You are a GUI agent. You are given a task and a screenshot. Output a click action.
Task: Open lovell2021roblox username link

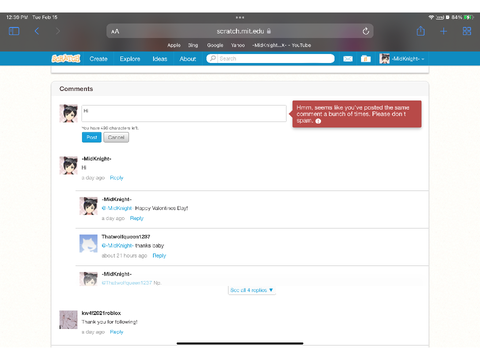tap(101, 313)
